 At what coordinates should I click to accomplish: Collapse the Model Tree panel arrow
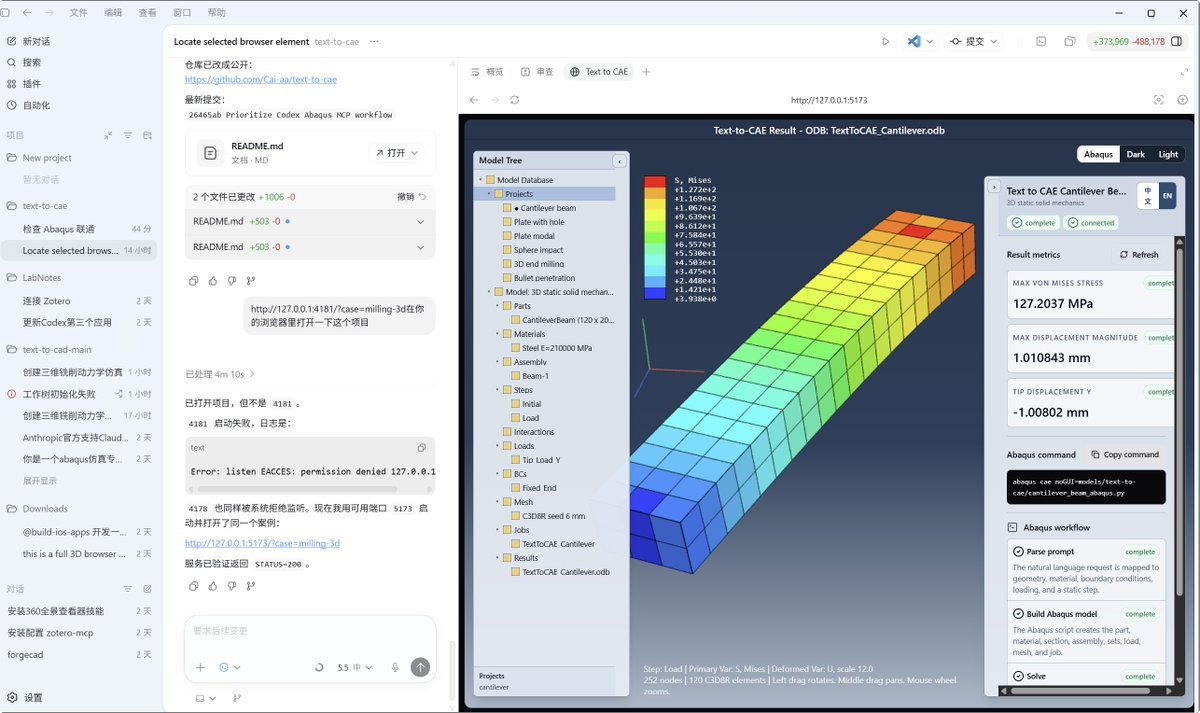point(619,160)
